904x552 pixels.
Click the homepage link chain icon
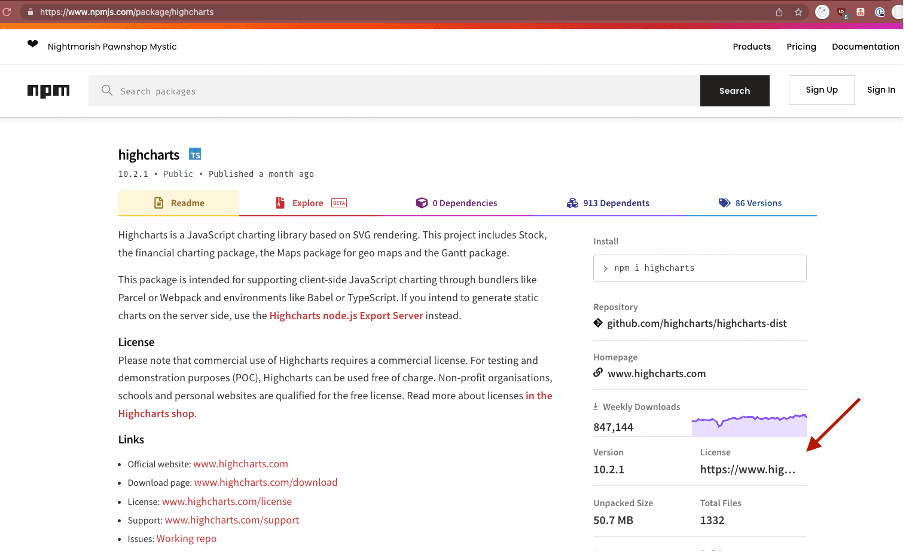[598, 373]
